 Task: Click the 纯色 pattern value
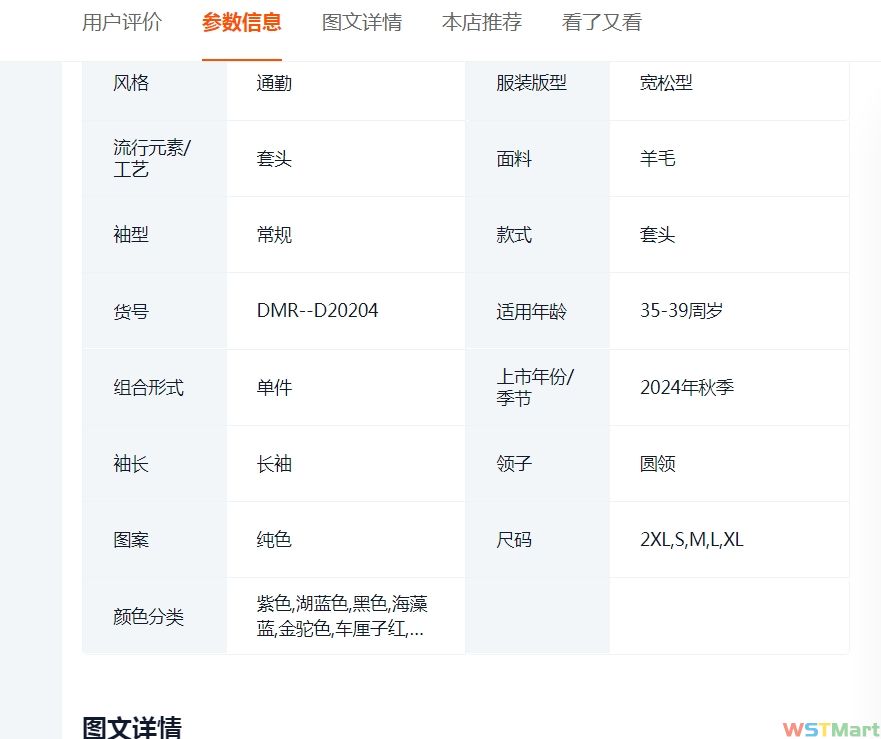pyautogui.click(x=274, y=540)
